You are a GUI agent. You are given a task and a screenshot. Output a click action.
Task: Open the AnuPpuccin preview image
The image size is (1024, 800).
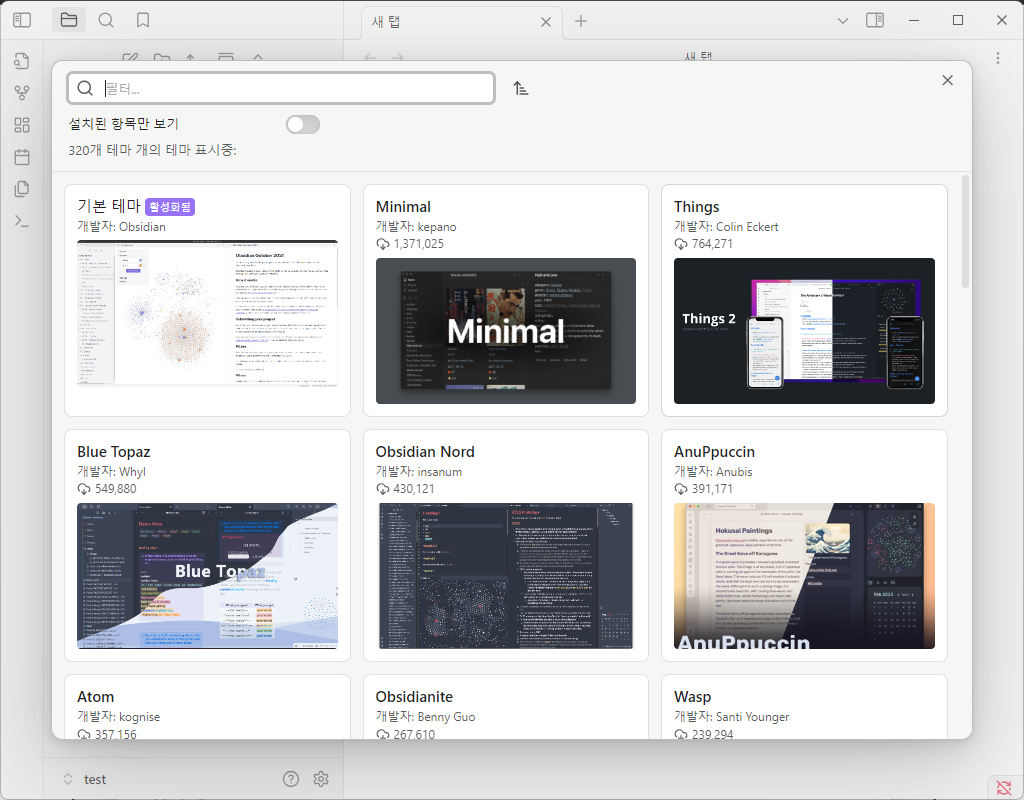(x=804, y=575)
